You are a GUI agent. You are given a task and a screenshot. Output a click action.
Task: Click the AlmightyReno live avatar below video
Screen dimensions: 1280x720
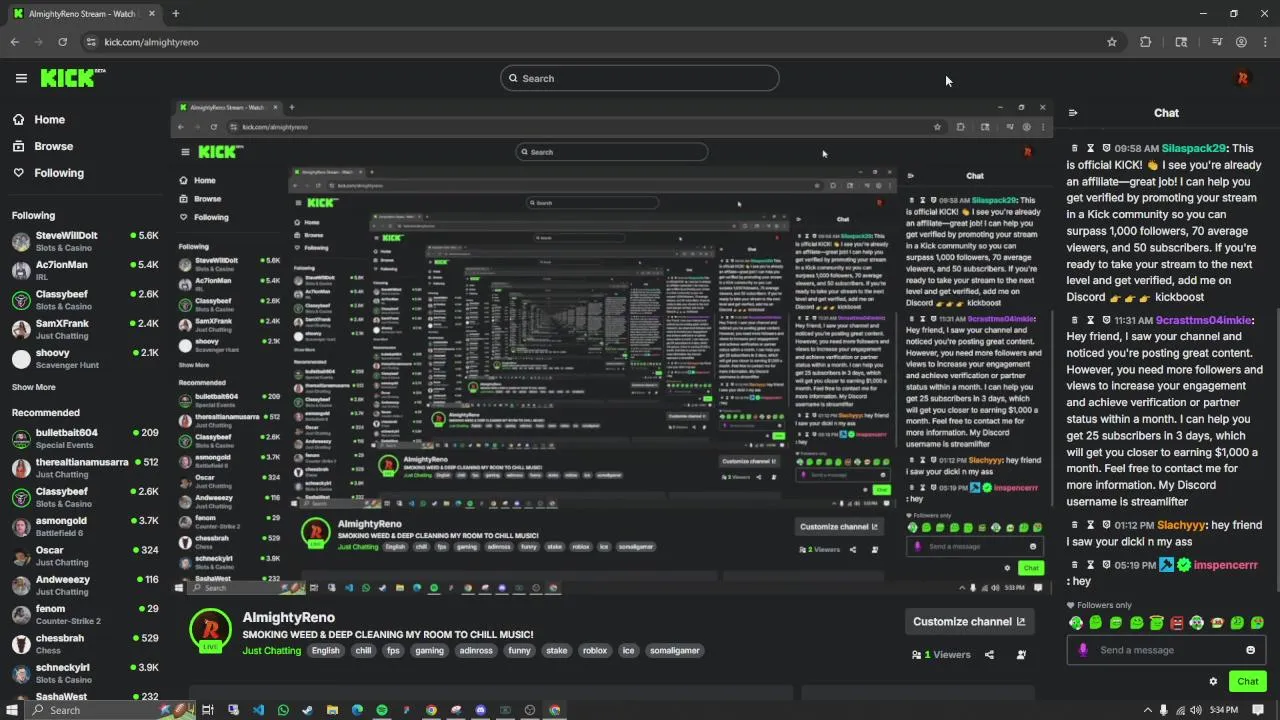point(210,630)
